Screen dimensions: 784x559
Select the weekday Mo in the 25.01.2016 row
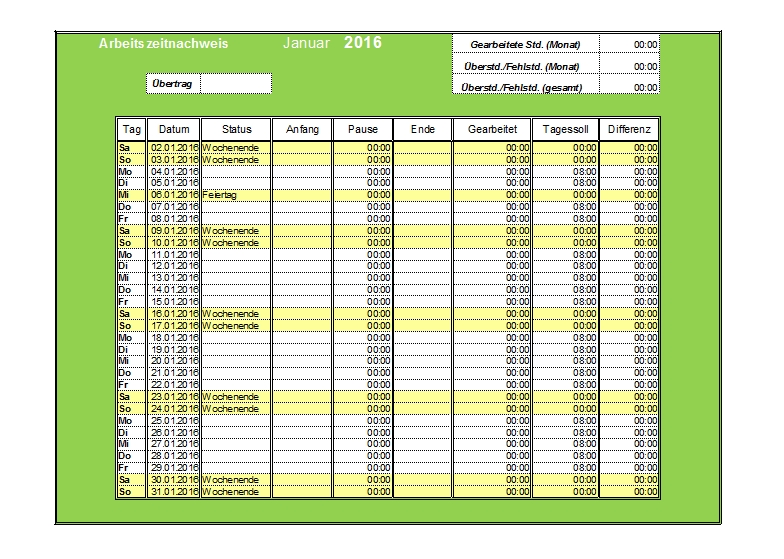132,420
